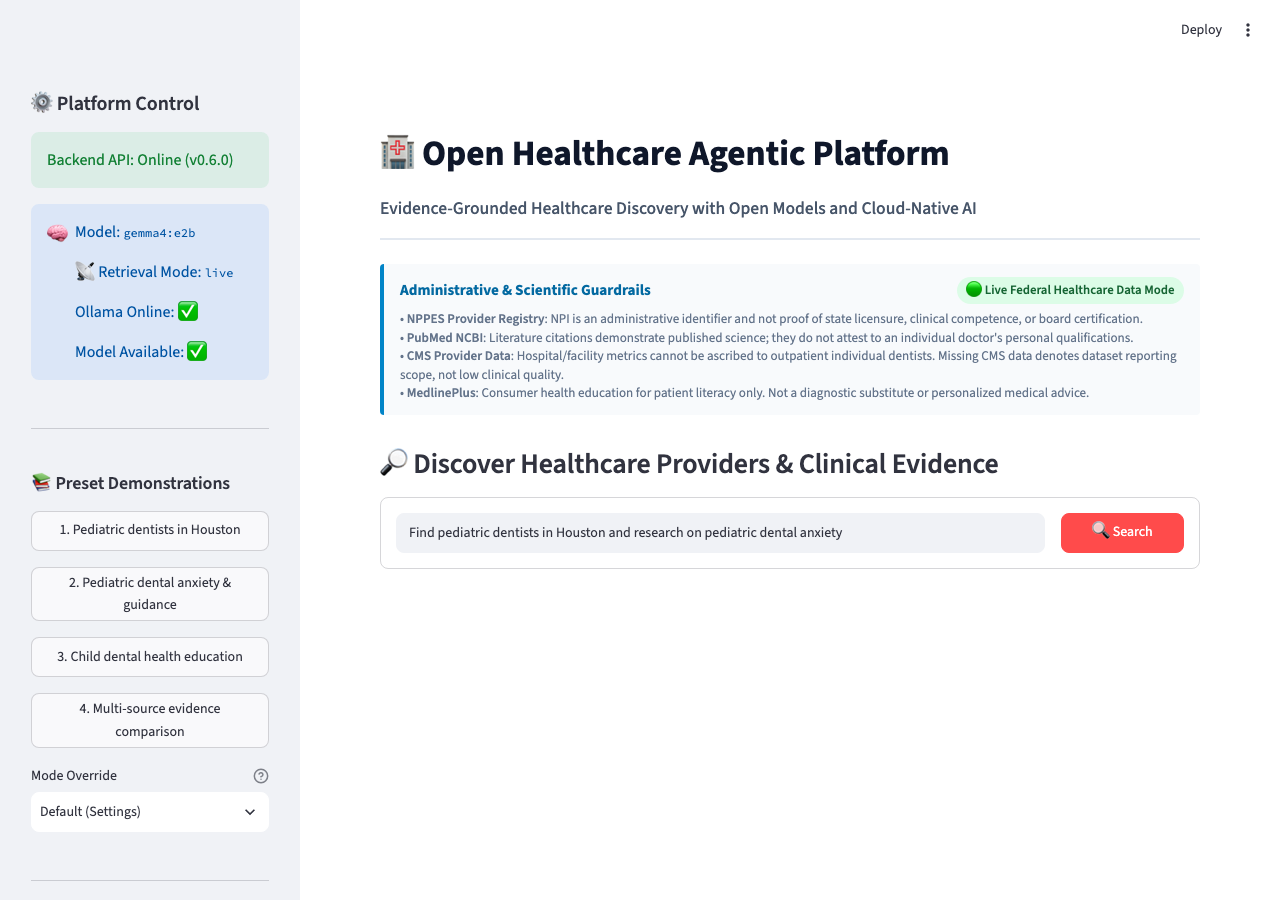Click the green checkmark beside Model Available
1280x900 pixels.
(197, 352)
